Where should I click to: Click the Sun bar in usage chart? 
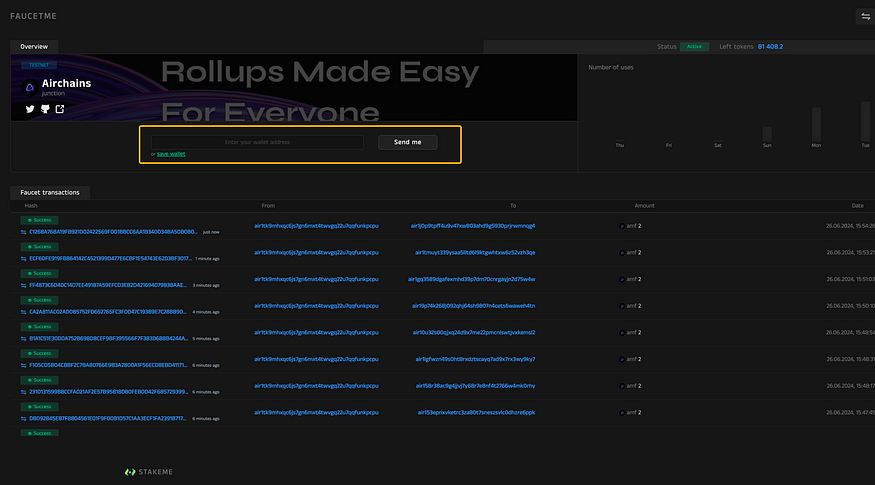(x=767, y=133)
